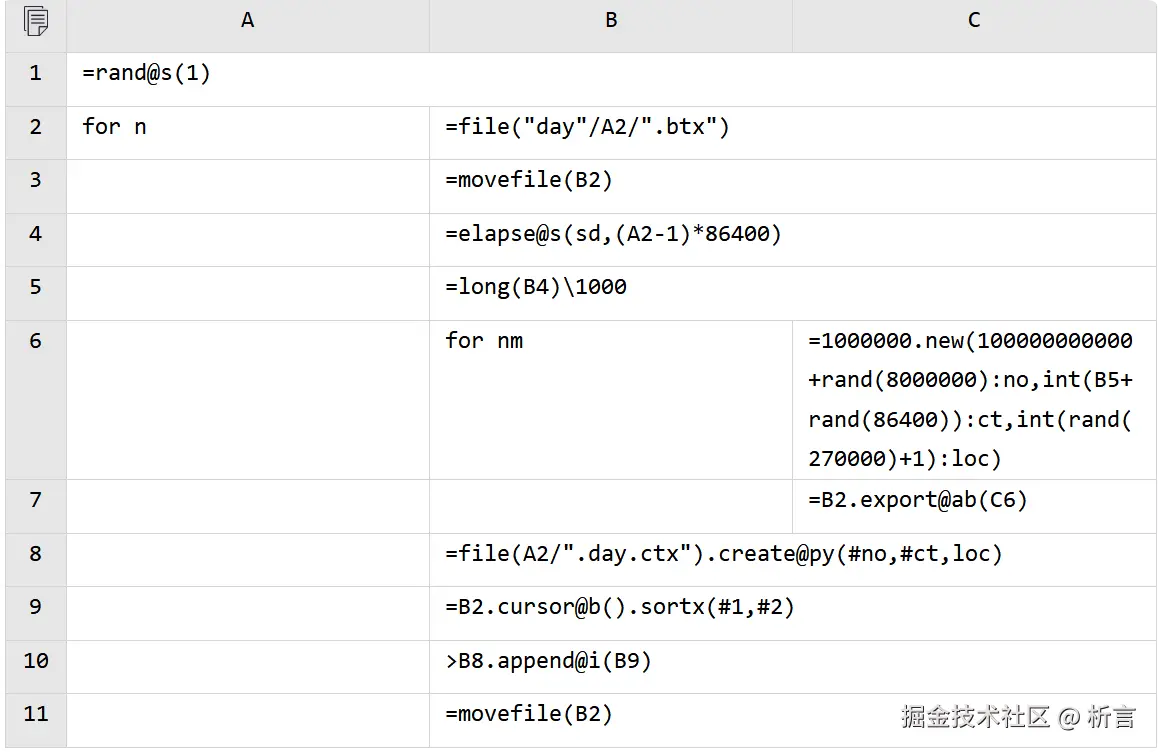Click the 'for n' cell

click(115, 127)
